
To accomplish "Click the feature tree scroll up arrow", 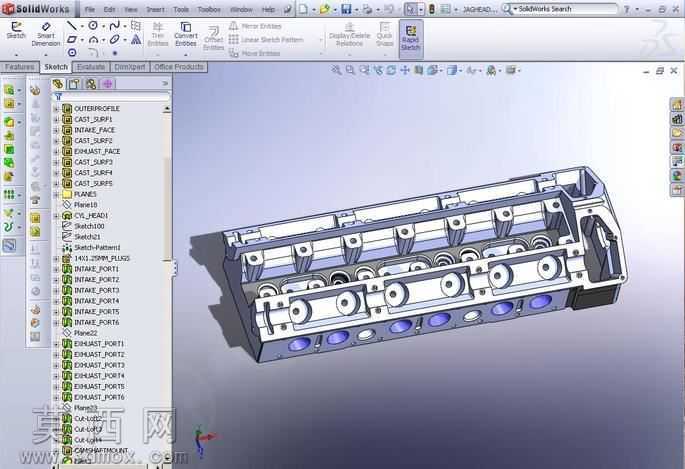I will coord(167,108).
